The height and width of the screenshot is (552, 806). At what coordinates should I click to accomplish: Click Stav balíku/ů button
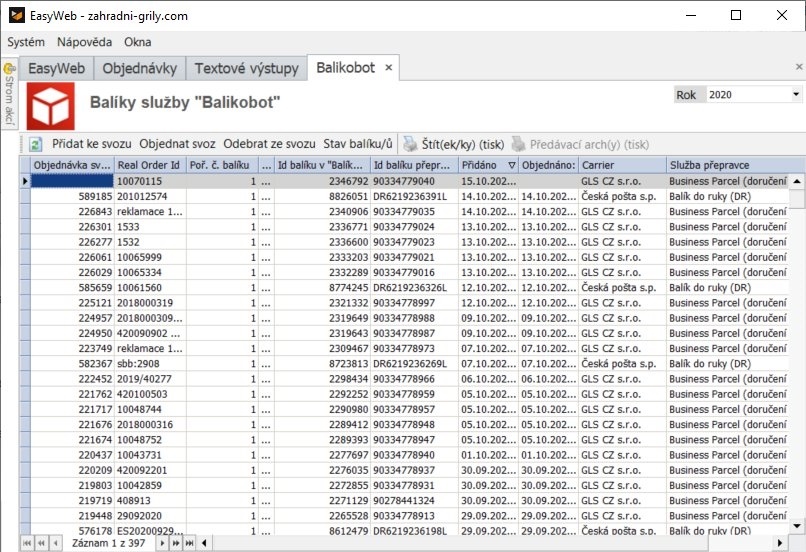(x=358, y=144)
